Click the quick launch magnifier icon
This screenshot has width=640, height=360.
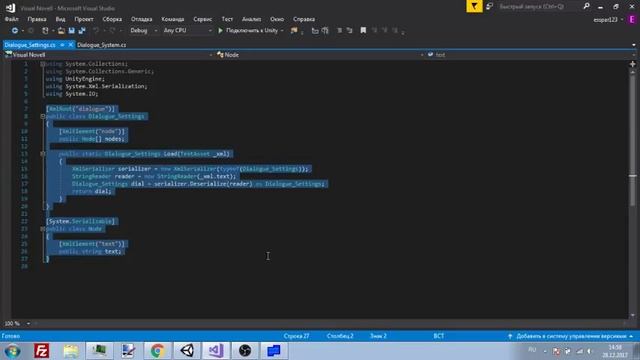[587, 6]
